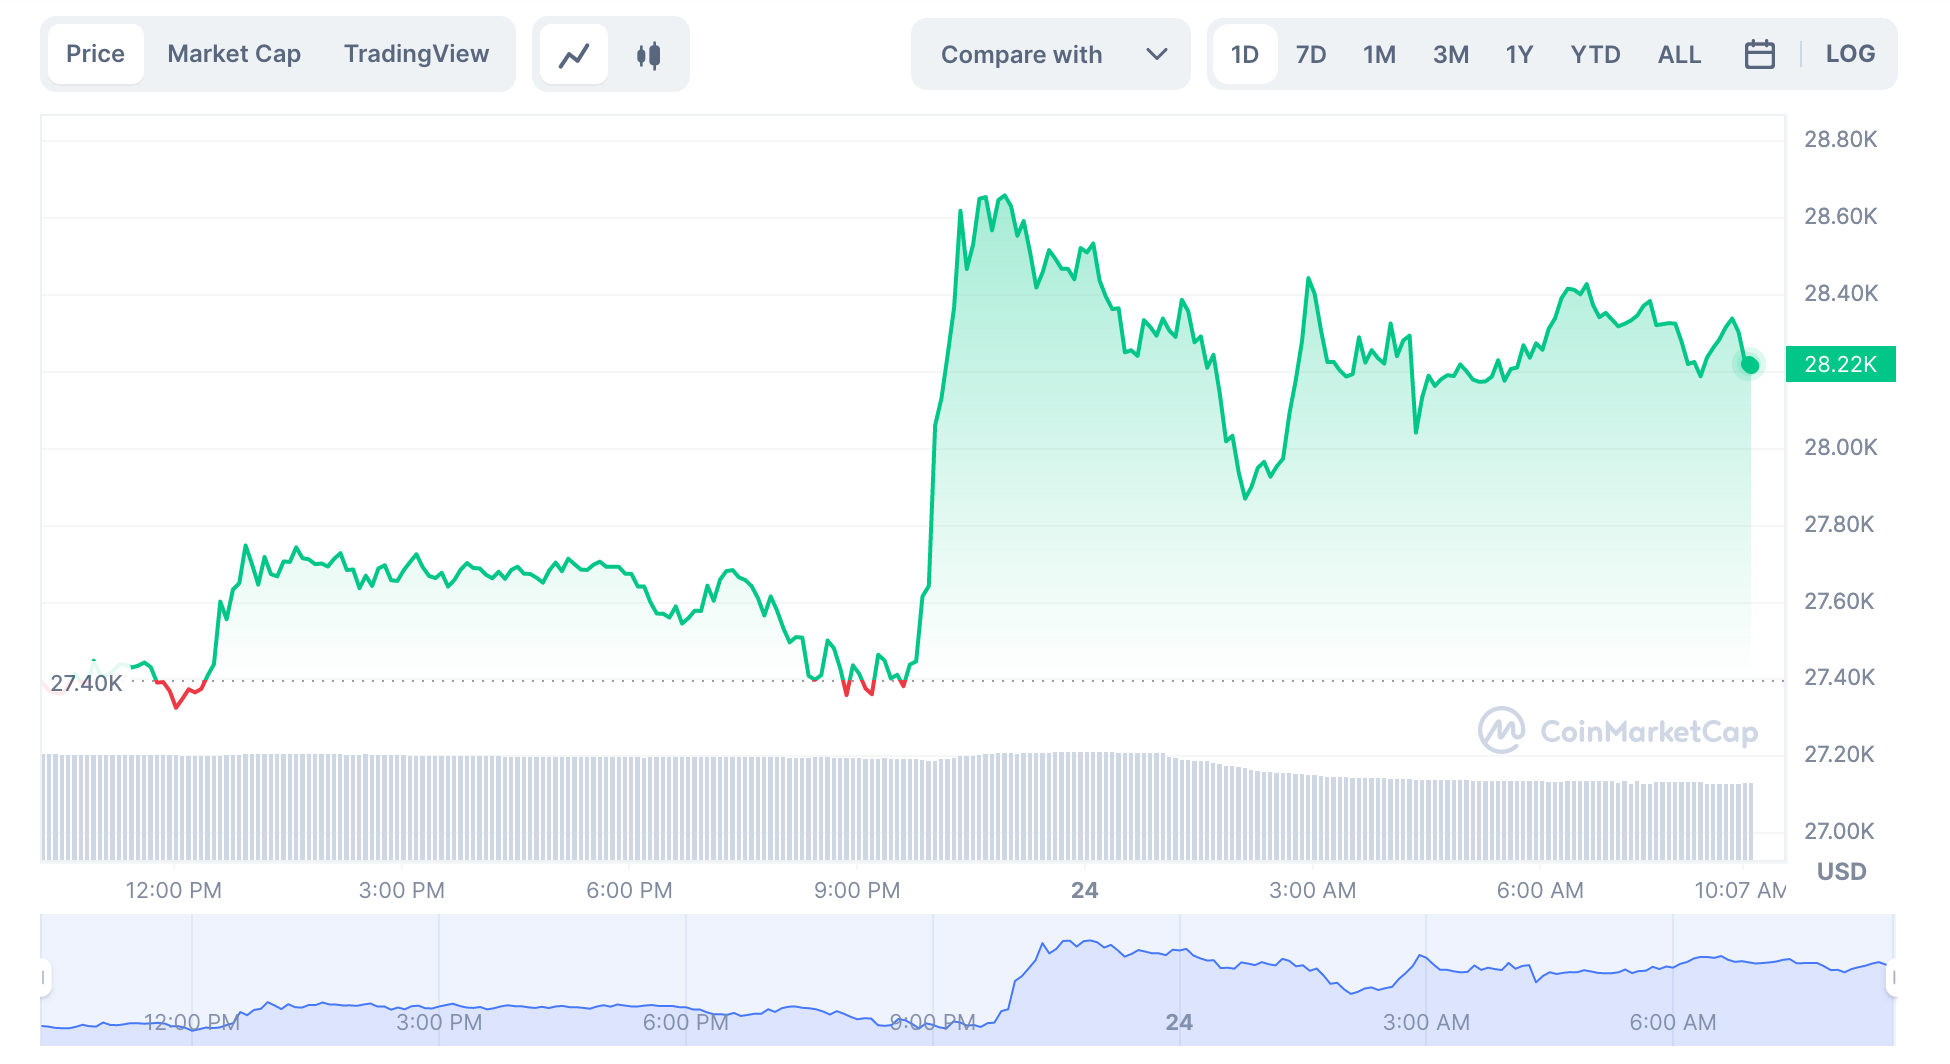Select the Price tab
The height and width of the screenshot is (1064, 1950).
96,54
